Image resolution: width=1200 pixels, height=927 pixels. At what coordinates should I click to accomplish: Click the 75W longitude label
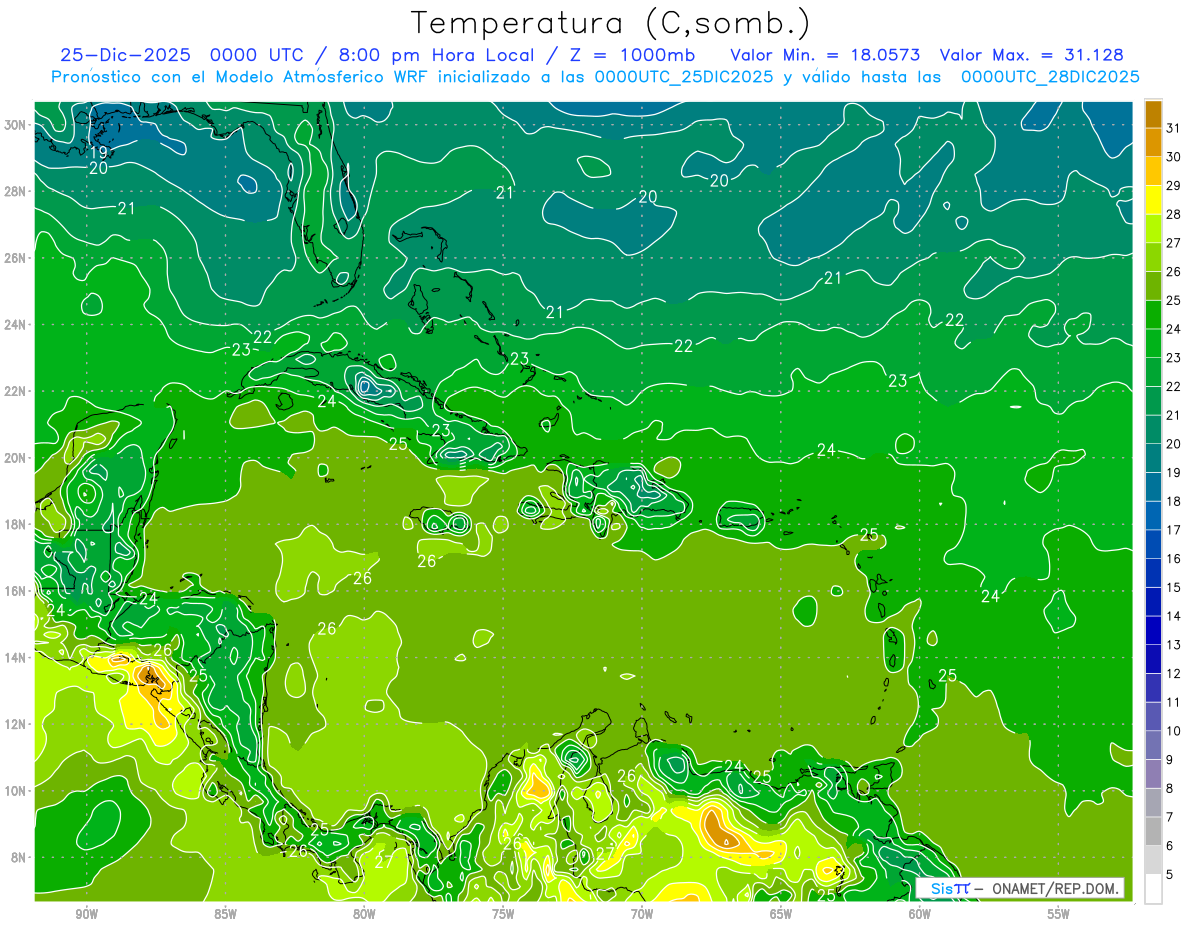click(503, 914)
